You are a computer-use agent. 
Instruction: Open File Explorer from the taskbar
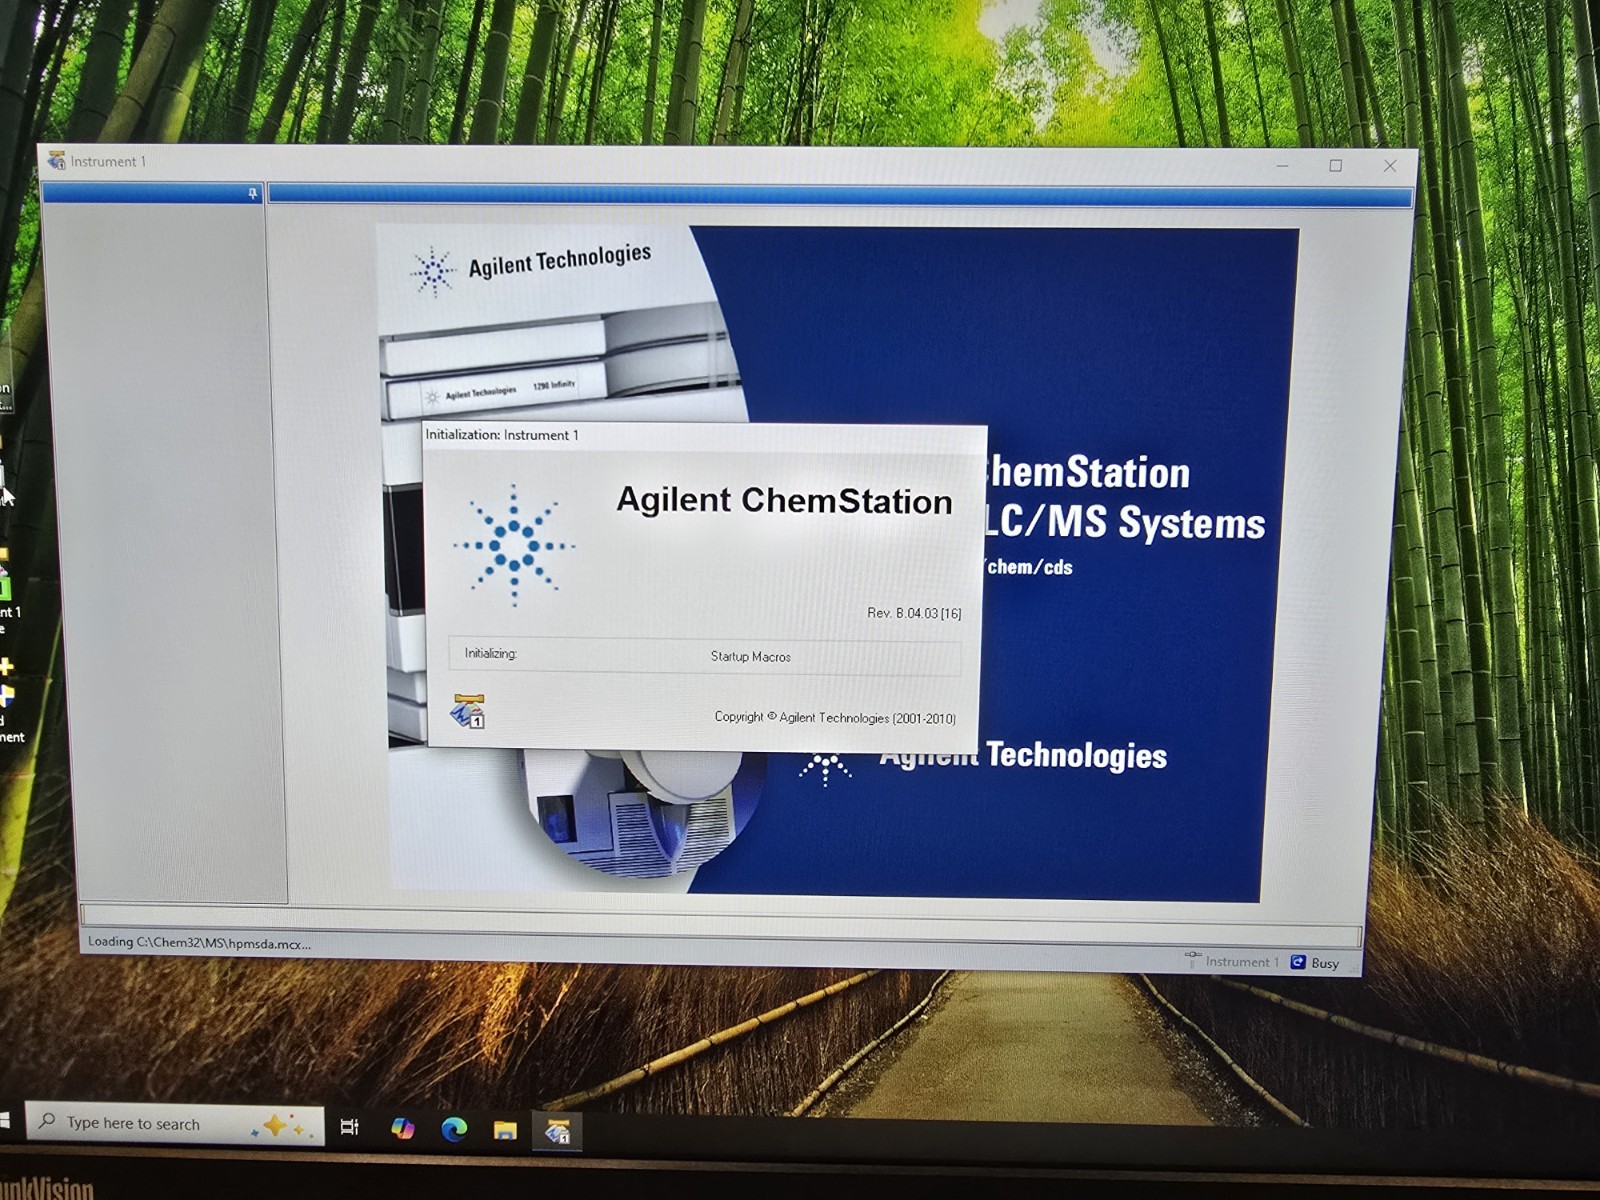pos(505,1130)
